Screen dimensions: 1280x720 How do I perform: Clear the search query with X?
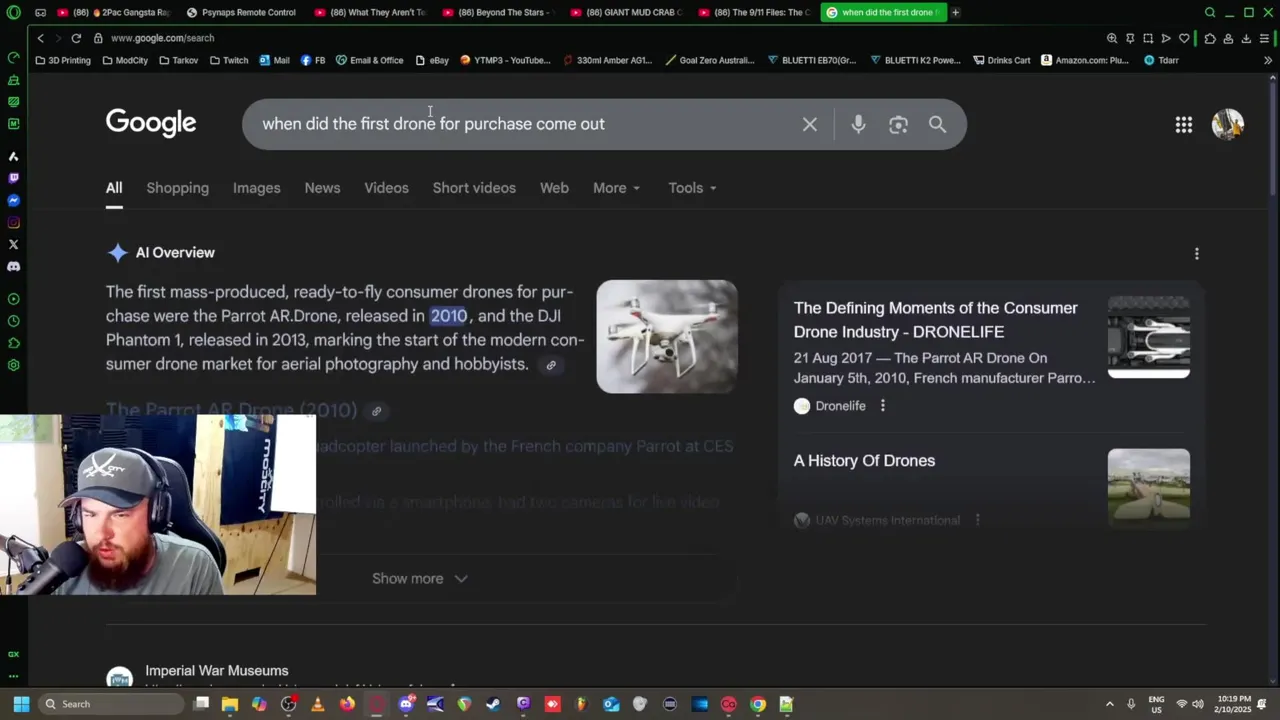pos(810,124)
